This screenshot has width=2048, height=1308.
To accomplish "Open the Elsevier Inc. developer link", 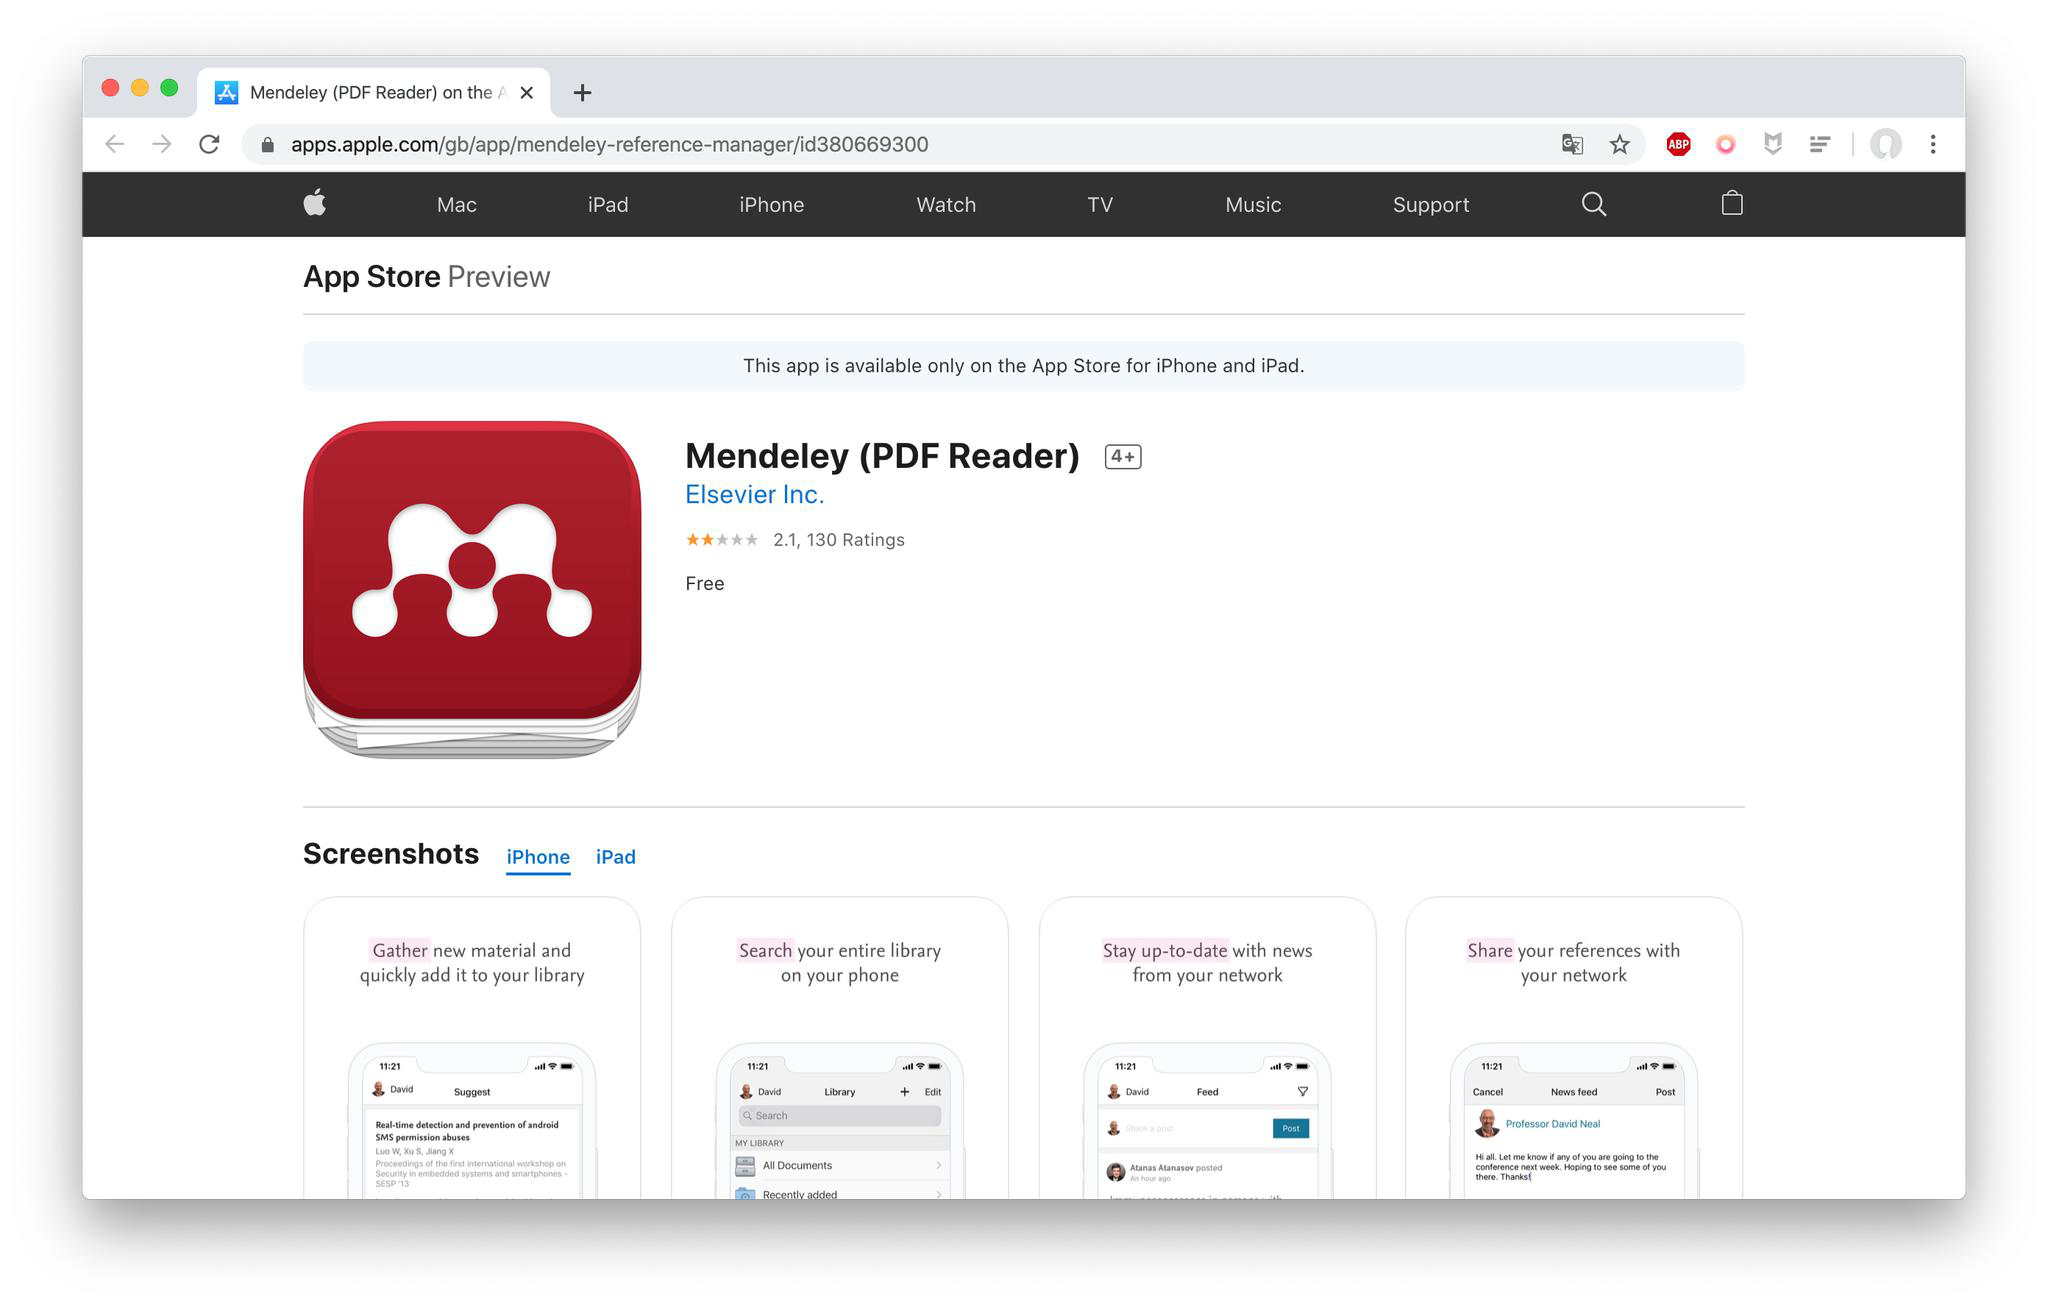I will coord(754,494).
